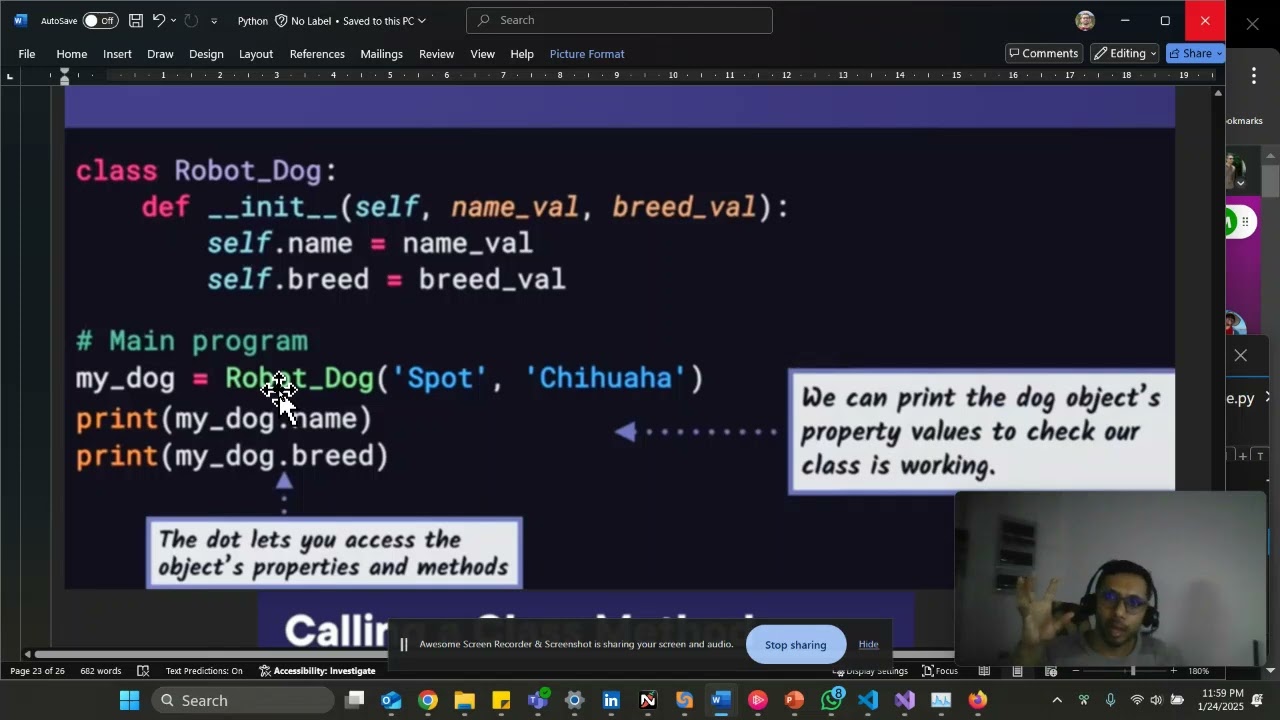Click the user account profile picture

[x=1085, y=20]
